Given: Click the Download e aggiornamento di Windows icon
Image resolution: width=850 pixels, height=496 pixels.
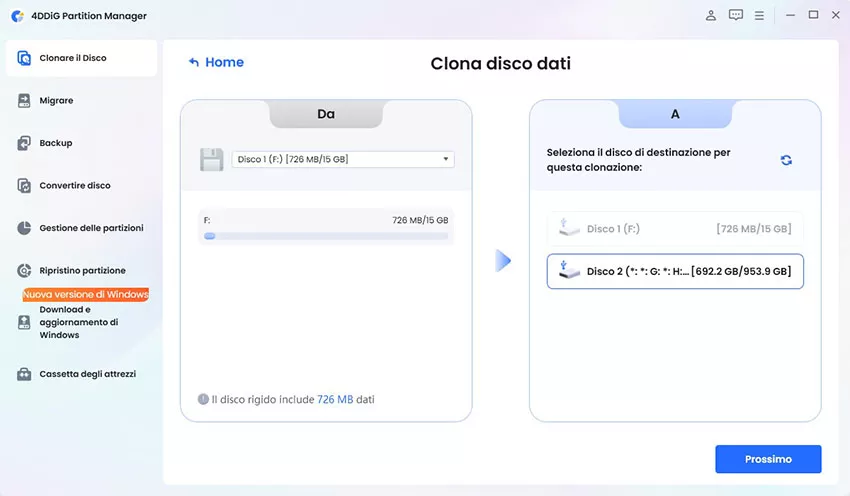Looking at the screenshot, I should click(24, 323).
